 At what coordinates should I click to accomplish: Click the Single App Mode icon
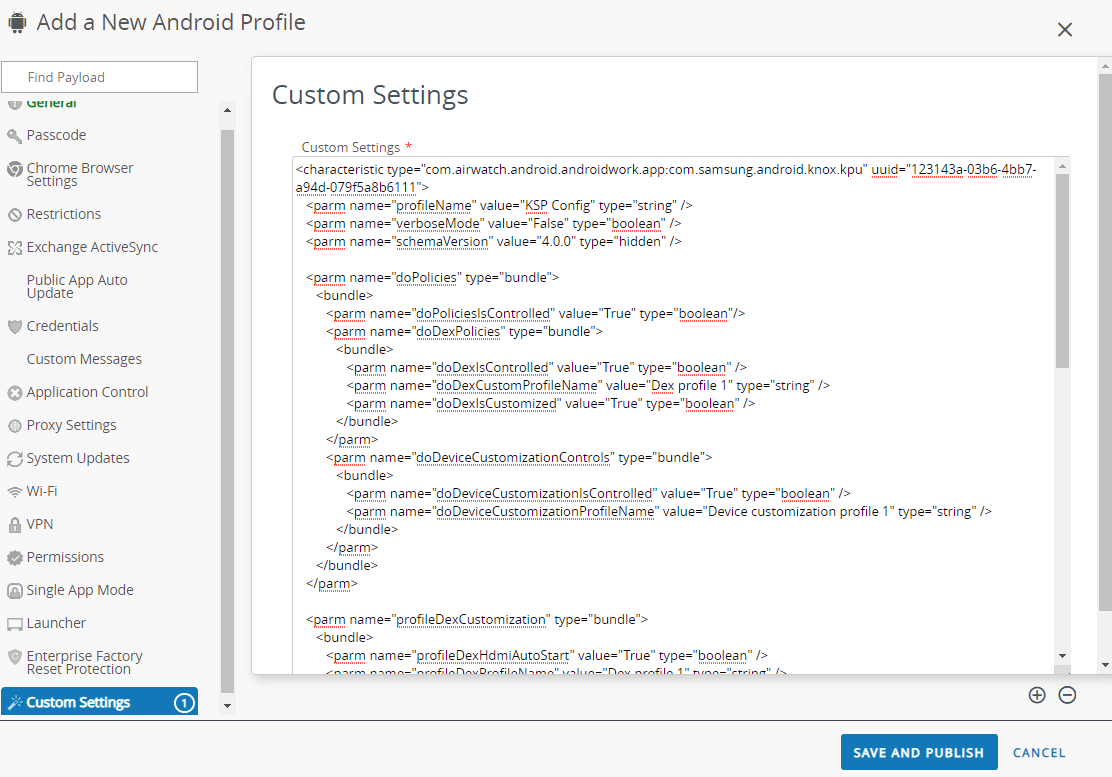tap(14, 590)
